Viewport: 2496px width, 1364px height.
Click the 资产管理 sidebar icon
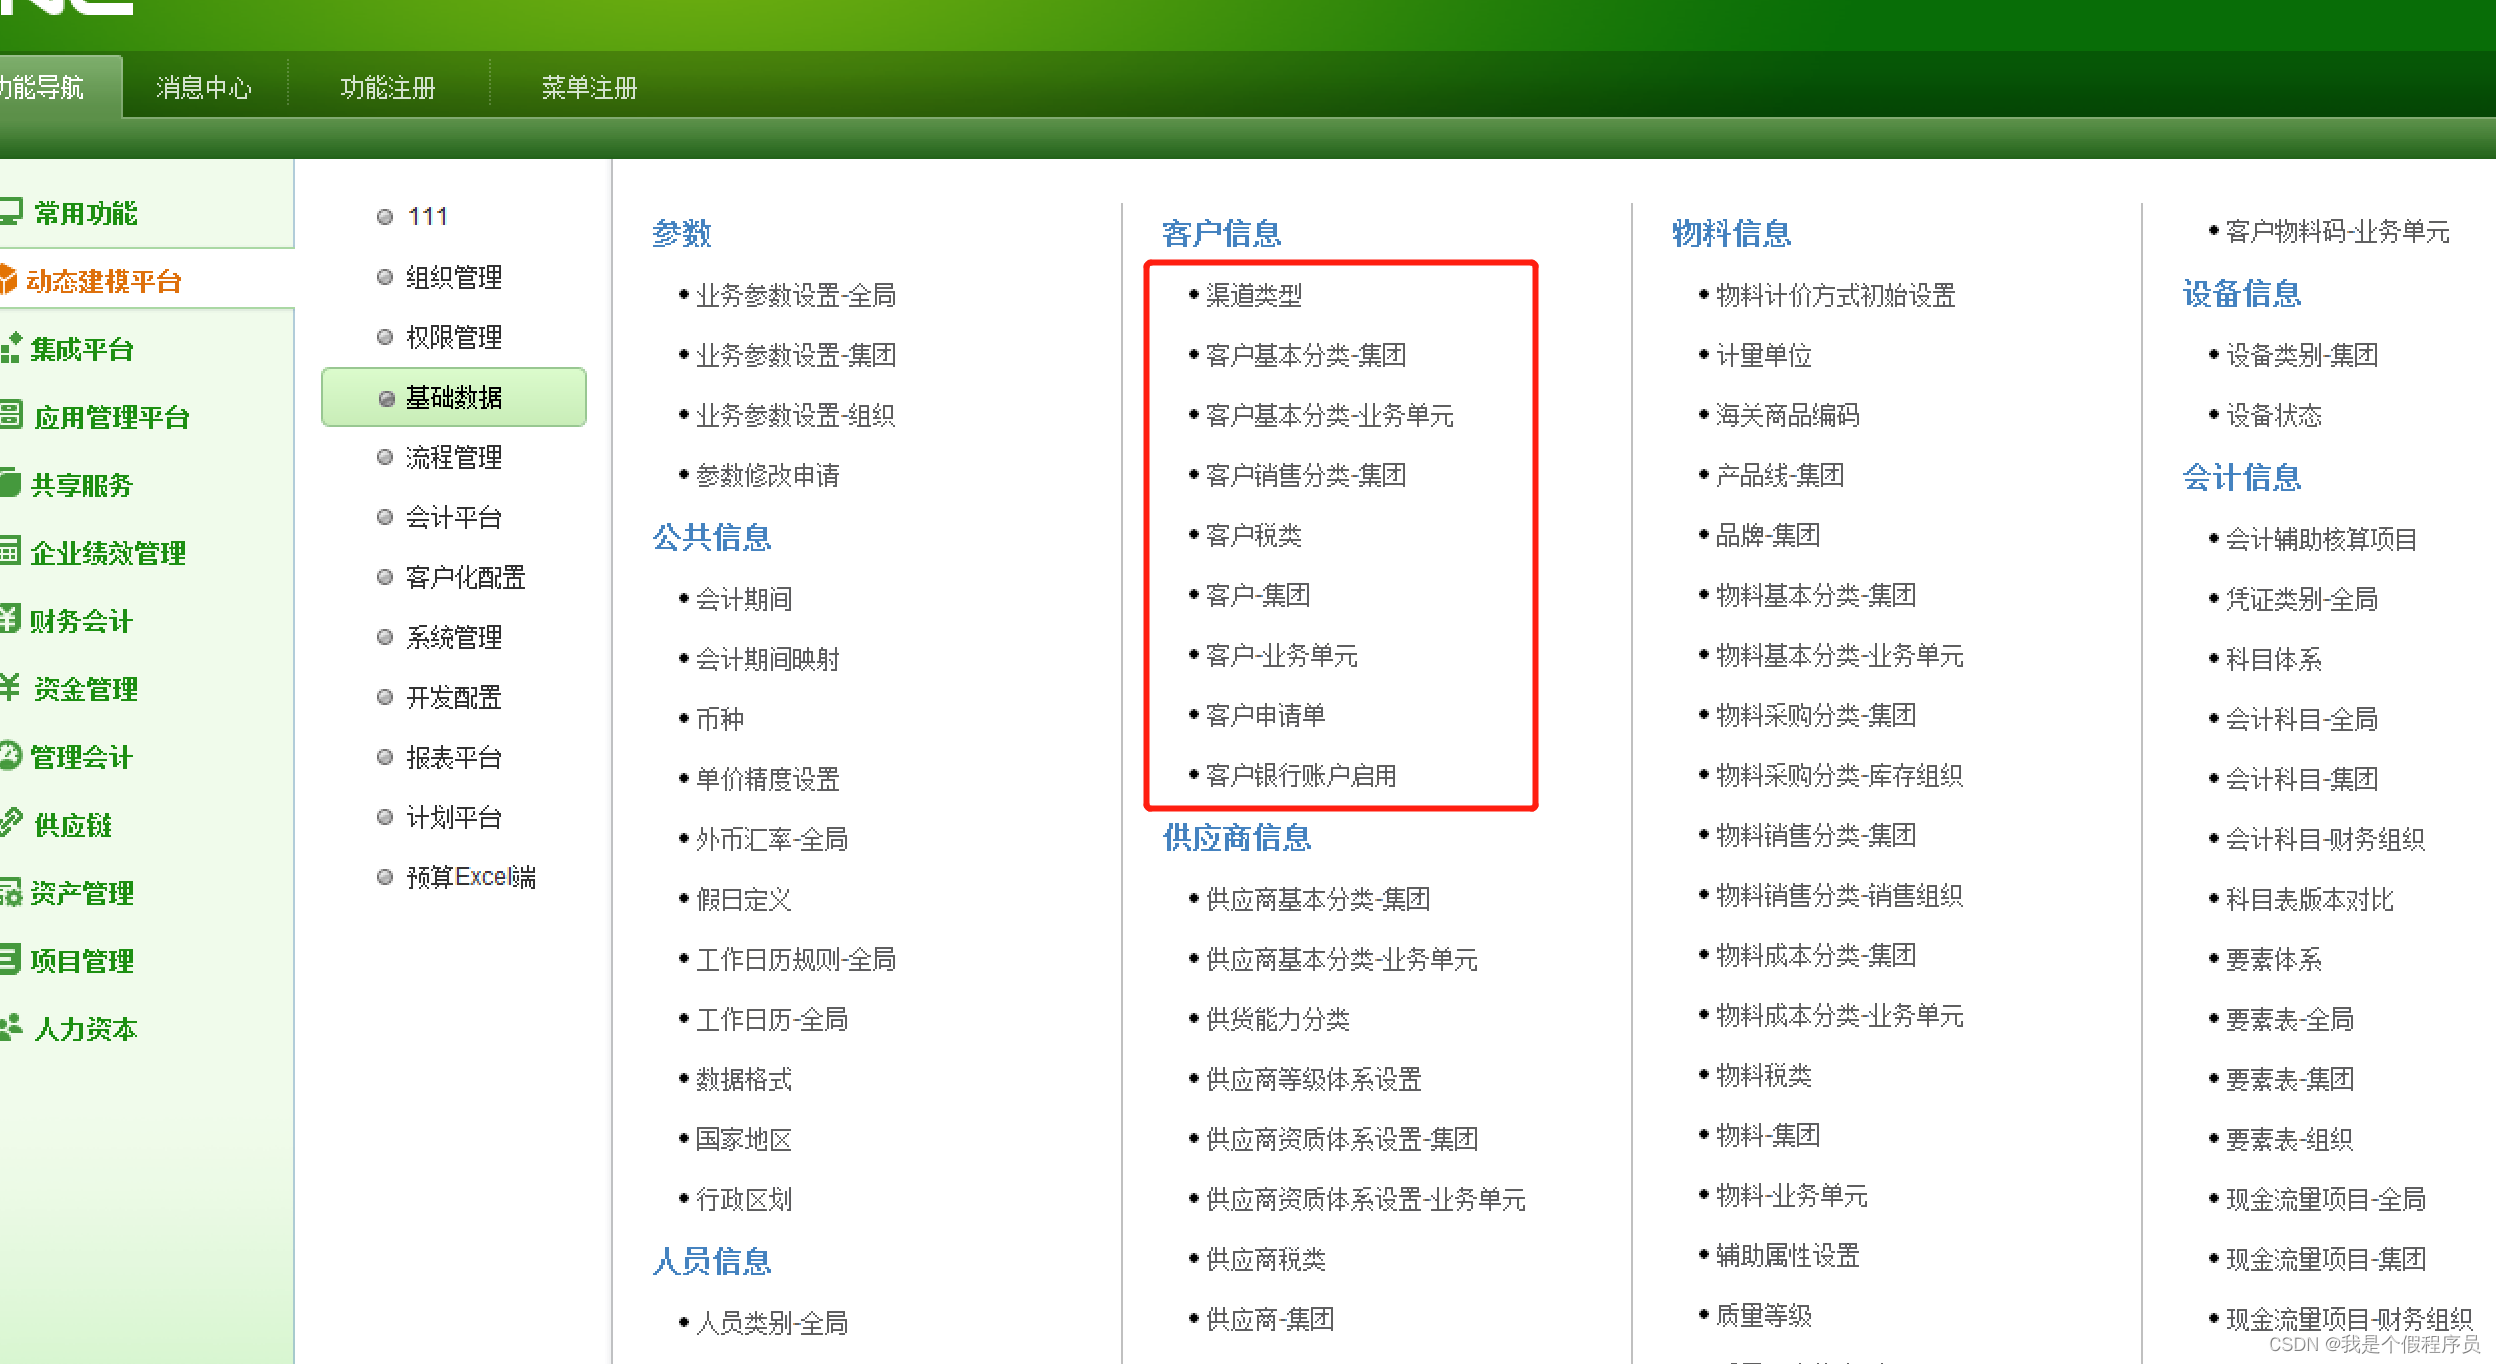[x=10, y=892]
